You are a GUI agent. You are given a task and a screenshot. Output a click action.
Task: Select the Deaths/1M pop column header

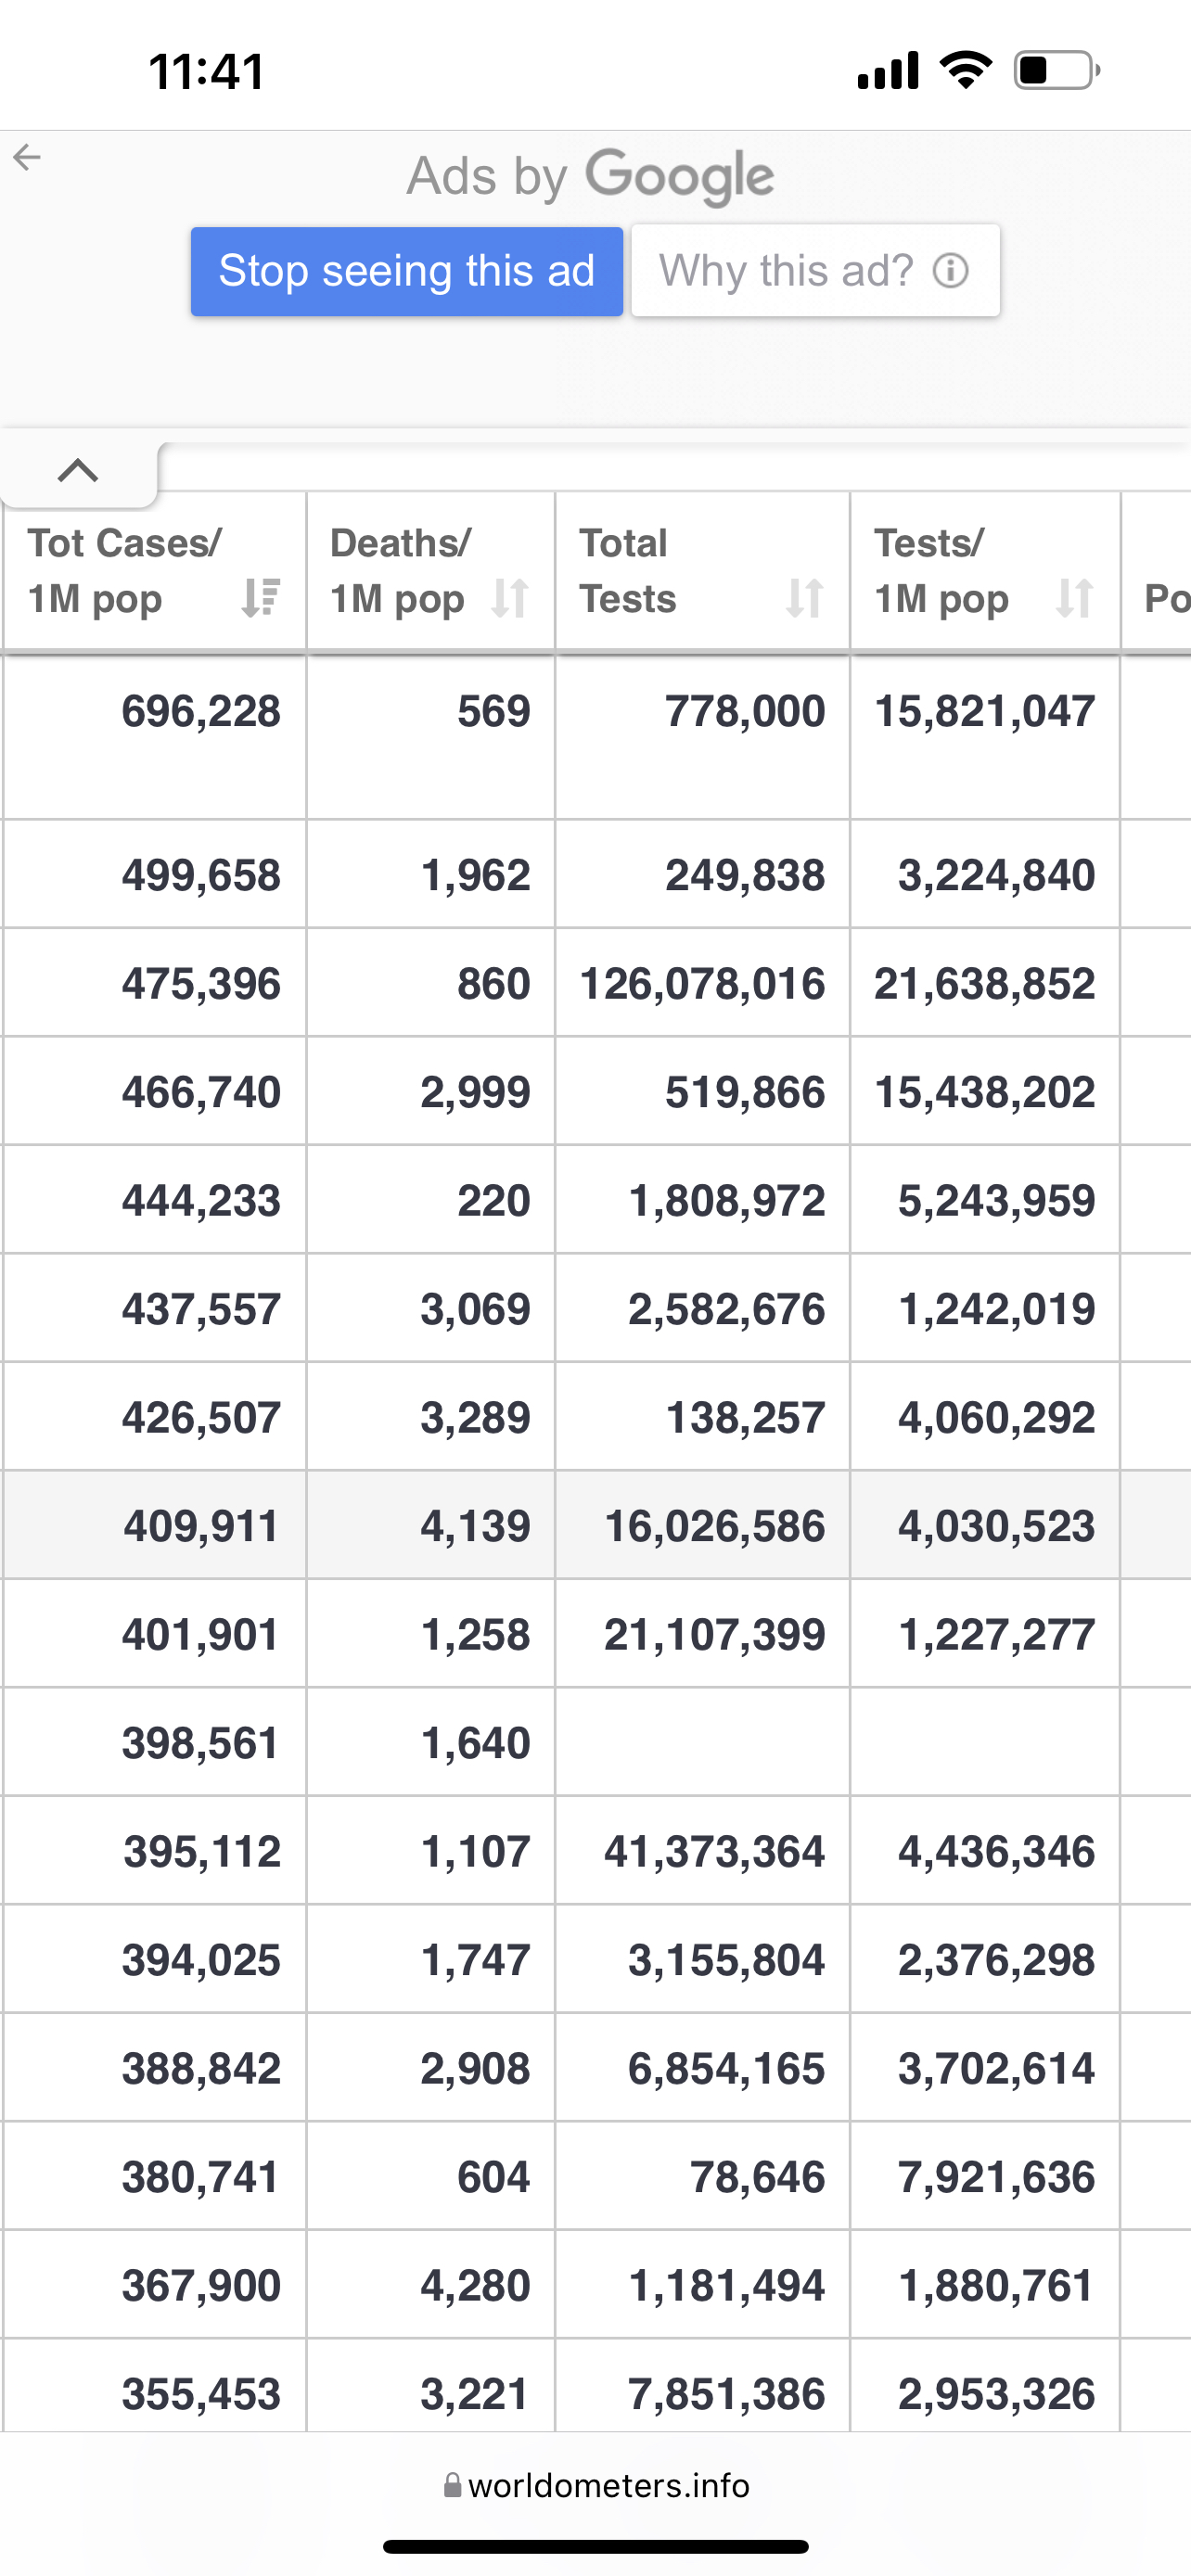(x=400, y=571)
